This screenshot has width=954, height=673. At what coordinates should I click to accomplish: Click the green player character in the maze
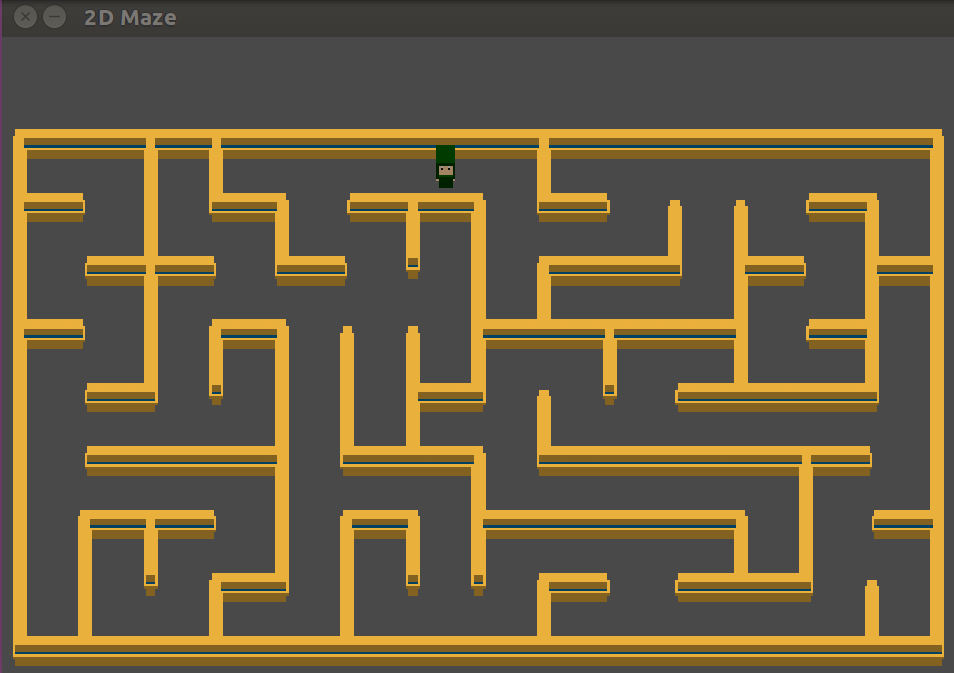pyautogui.click(x=445, y=166)
